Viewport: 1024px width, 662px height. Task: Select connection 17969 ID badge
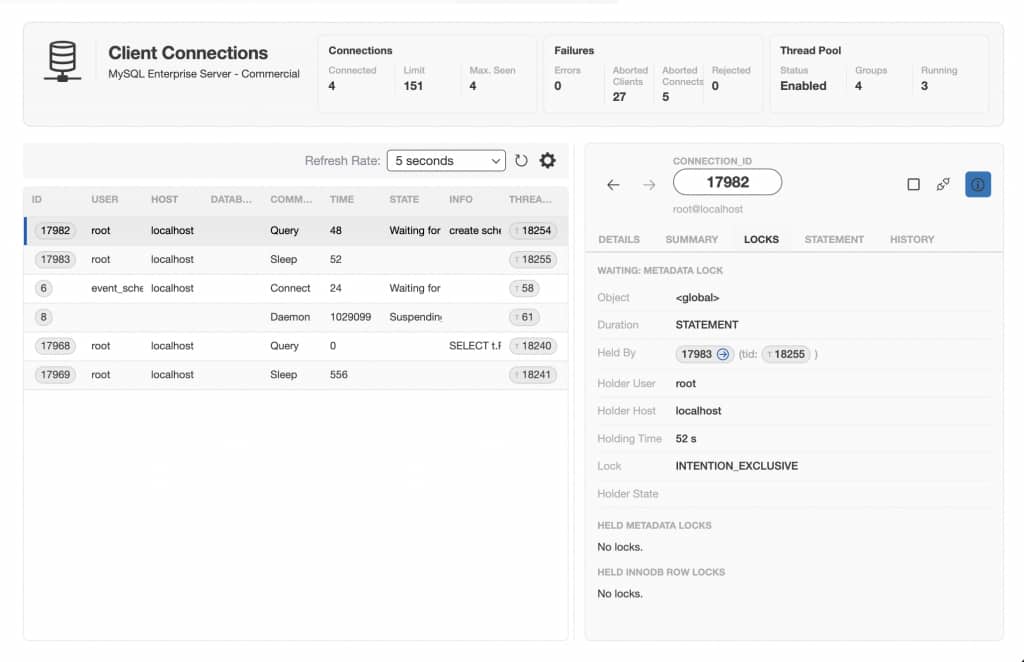pyautogui.click(x=56, y=375)
